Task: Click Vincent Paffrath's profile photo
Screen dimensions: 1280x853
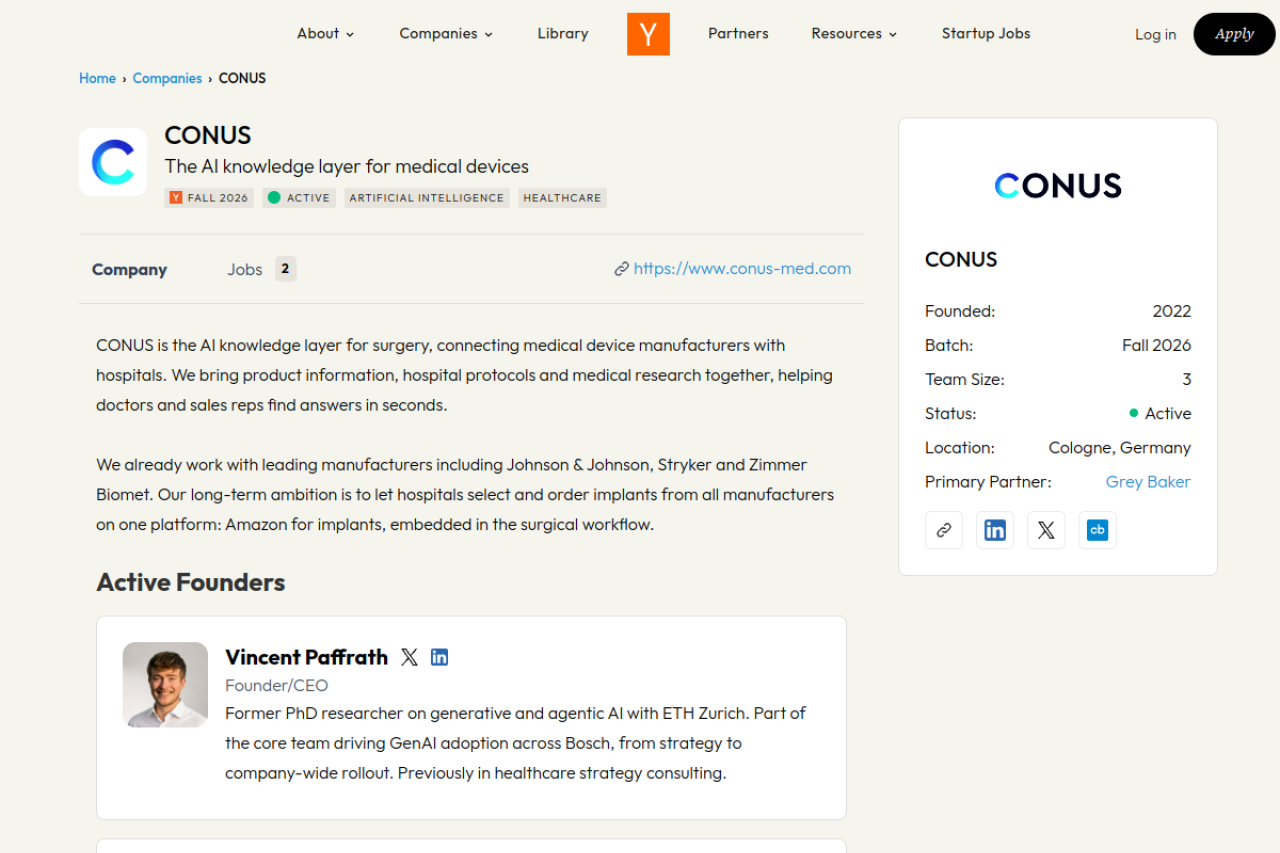Action: pos(165,684)
